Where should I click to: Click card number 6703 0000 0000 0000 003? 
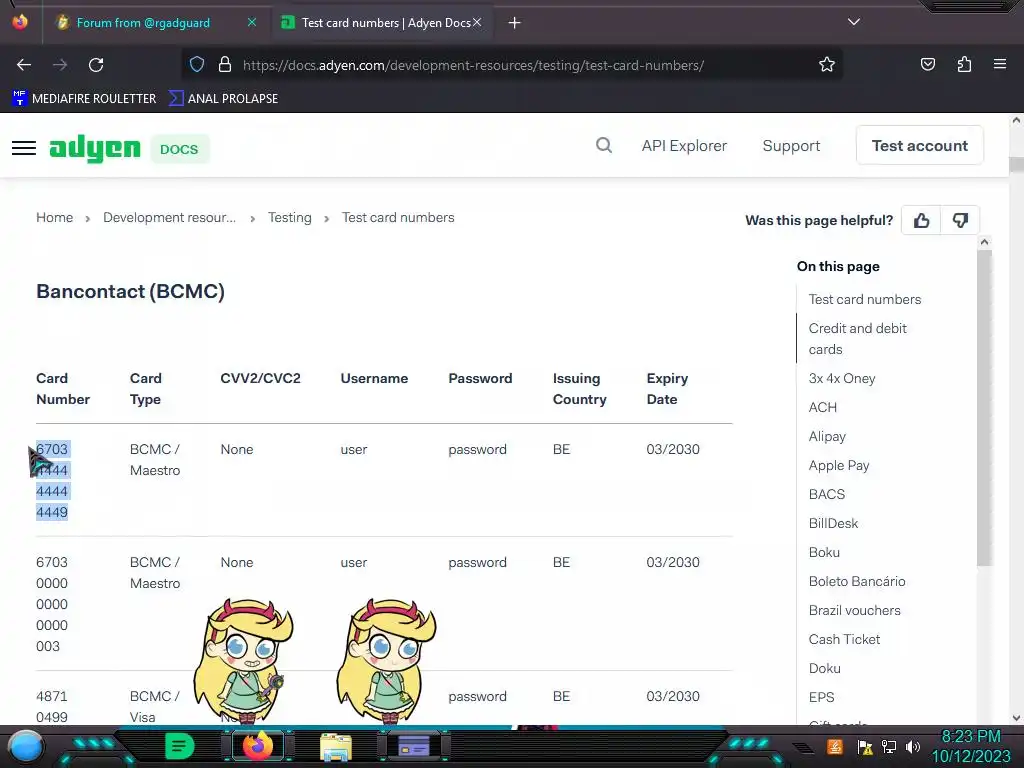point(52,604)
